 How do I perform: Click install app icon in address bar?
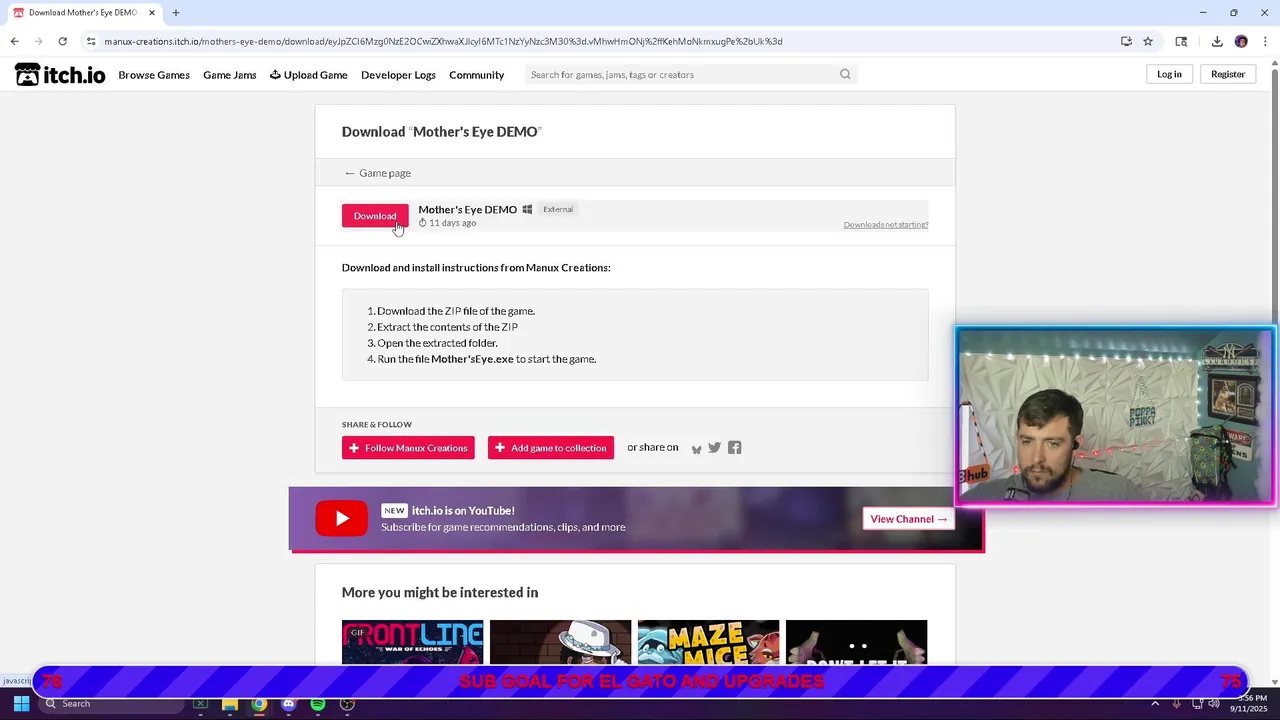[x=1126, y=41]
